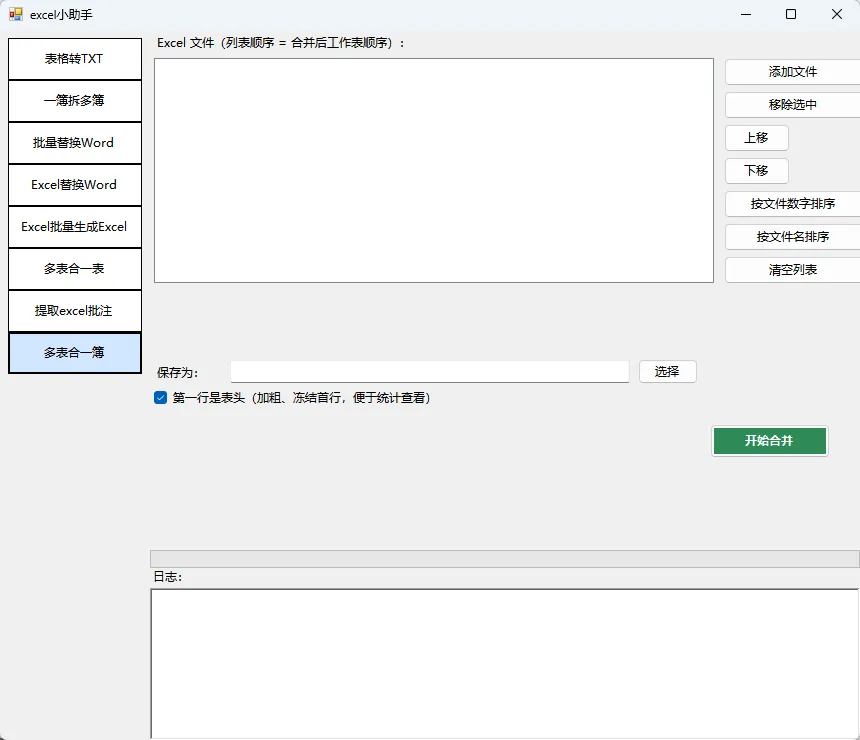Start merging with green 开始合并 button
Screen dimensions: 860x740
click(770, 441)
